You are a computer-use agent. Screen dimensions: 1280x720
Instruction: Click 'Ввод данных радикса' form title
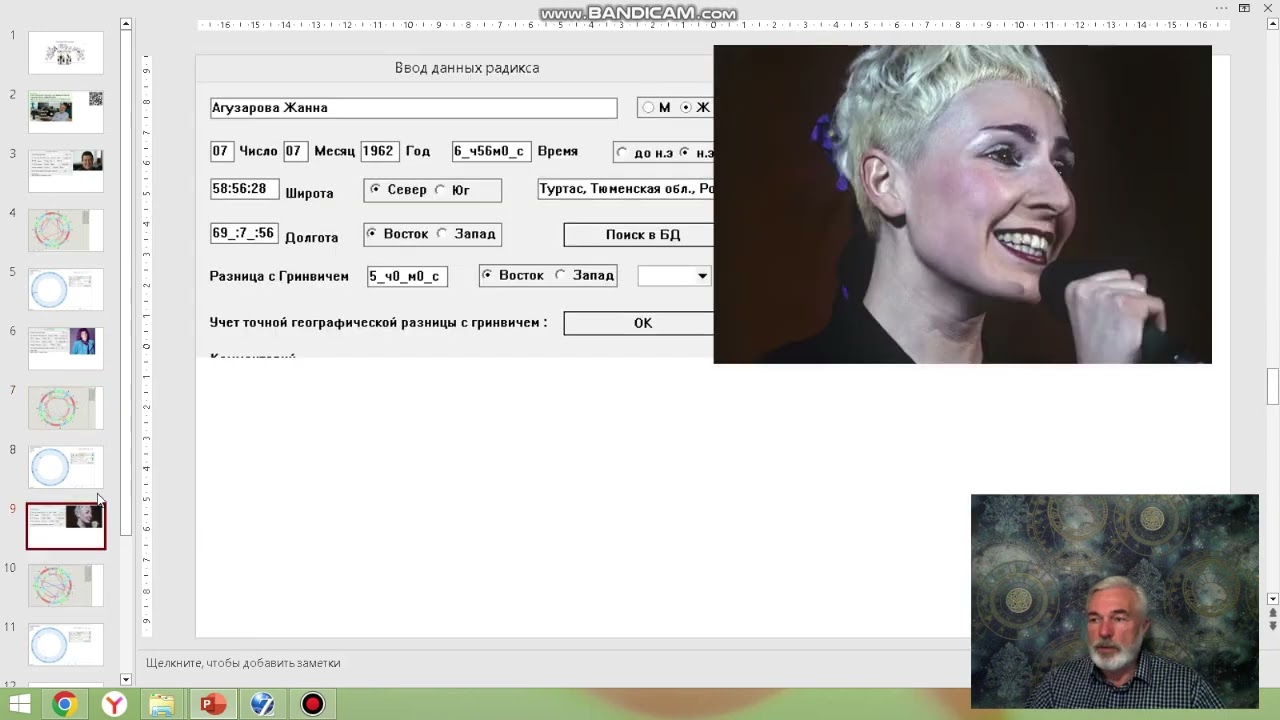point(467,68)
